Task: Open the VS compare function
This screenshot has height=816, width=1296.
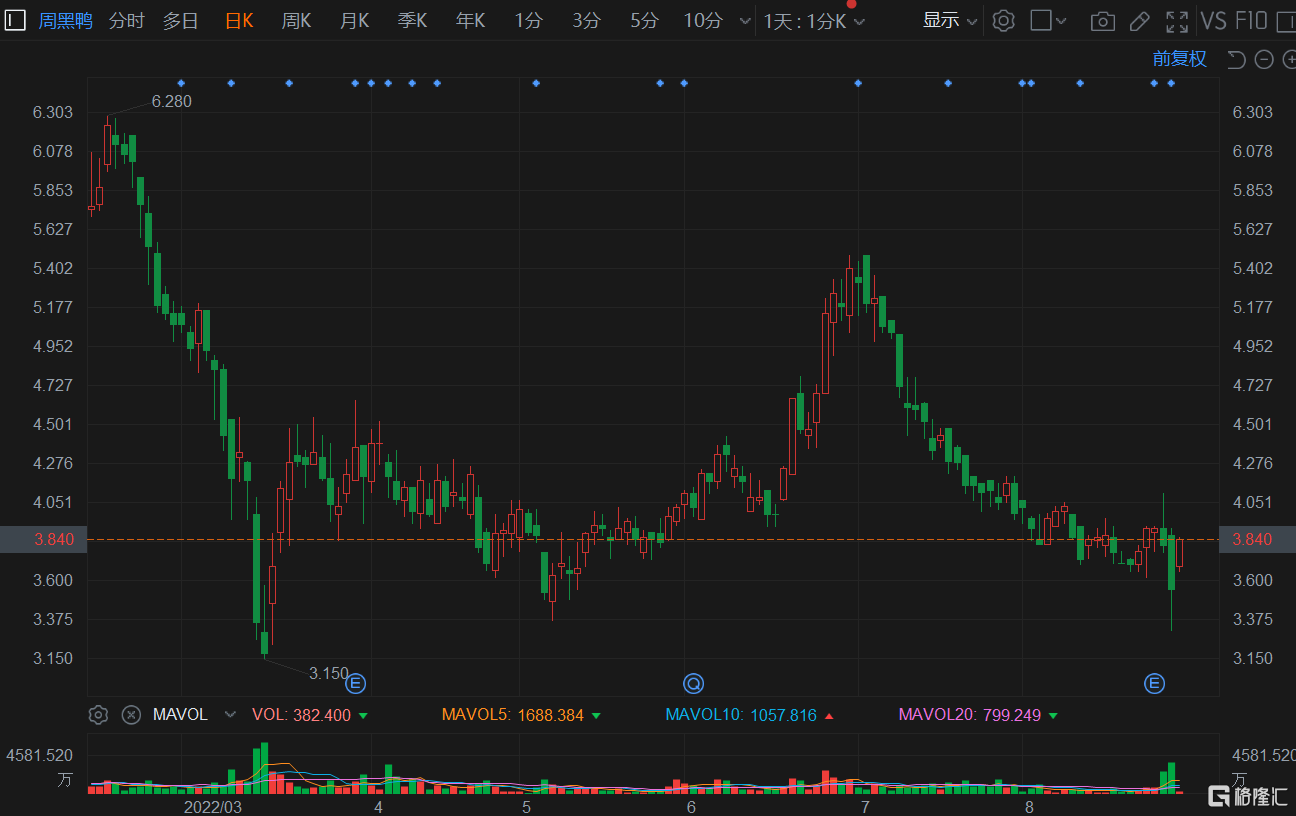Action: coord(1214,21)
